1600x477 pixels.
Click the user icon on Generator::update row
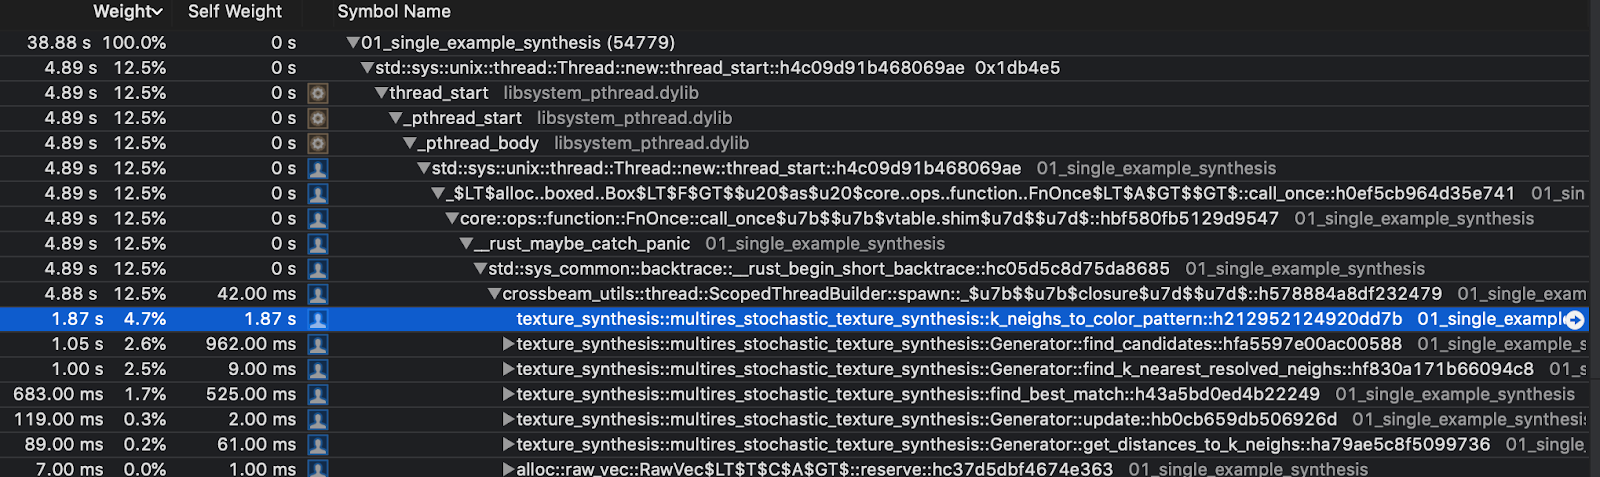(318, 419)
